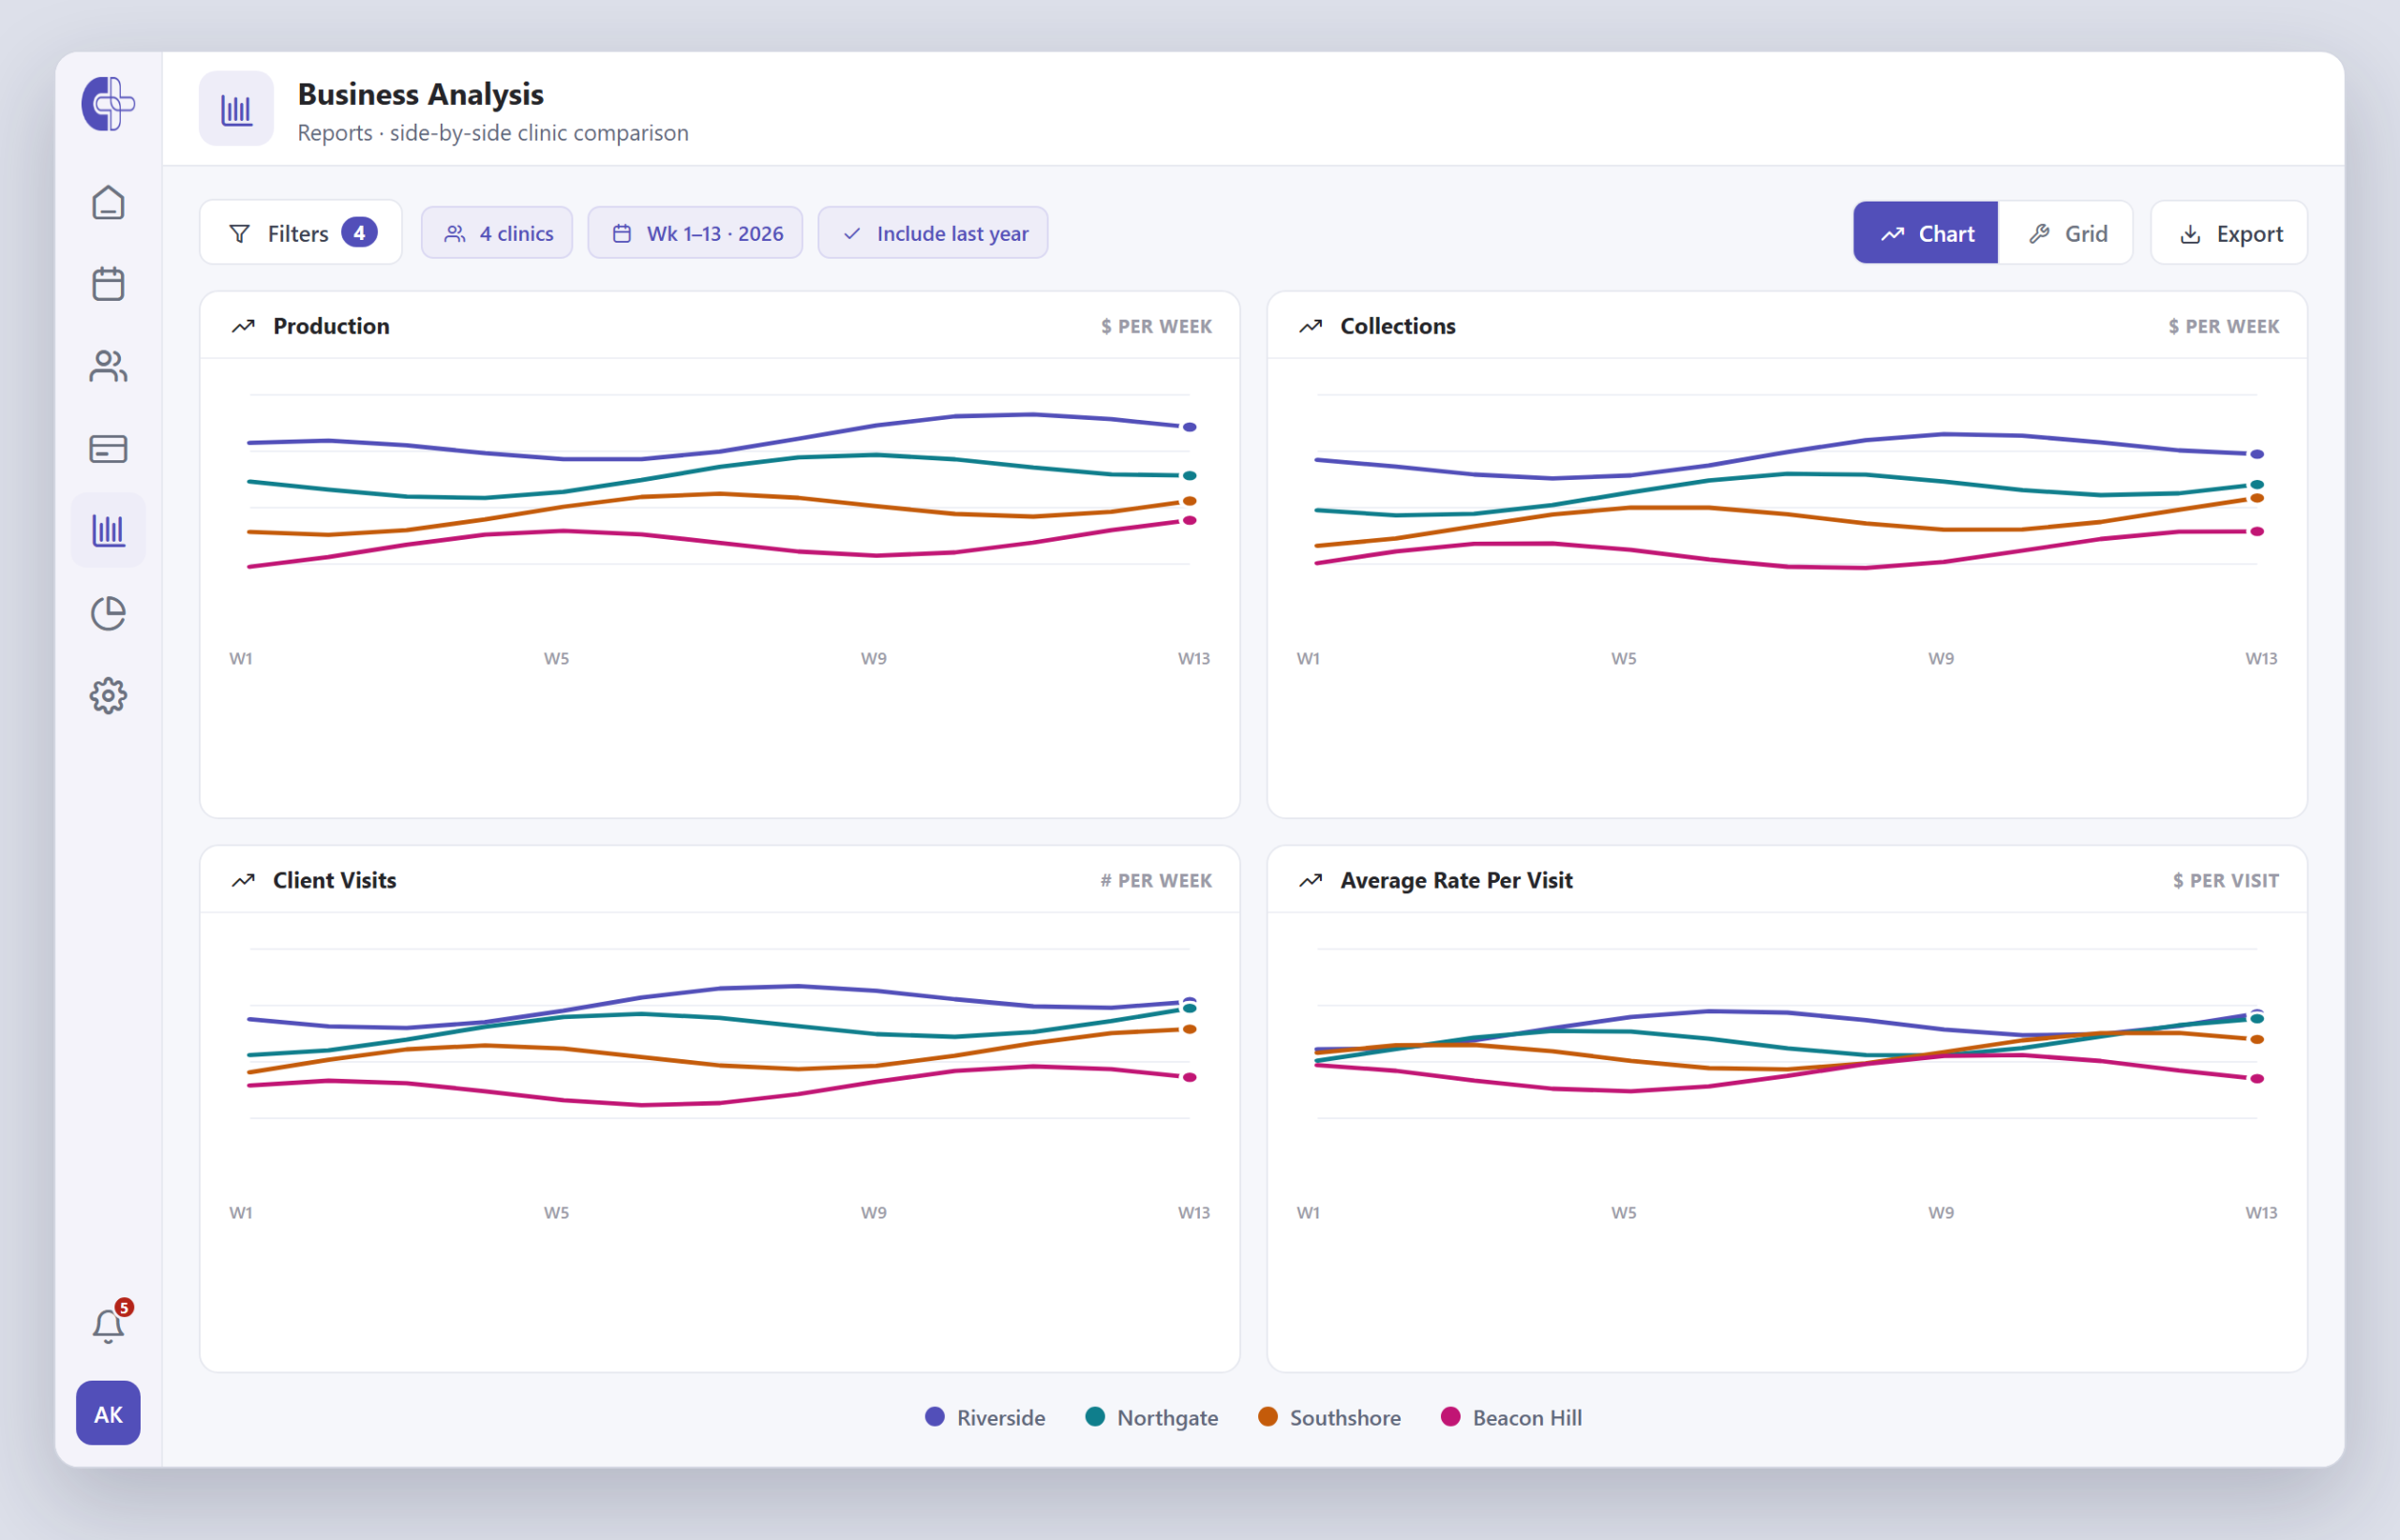Click W13 axis label in Client Visits chart
The width and height of the screenshot is (2400, 1540).
1194,1212
